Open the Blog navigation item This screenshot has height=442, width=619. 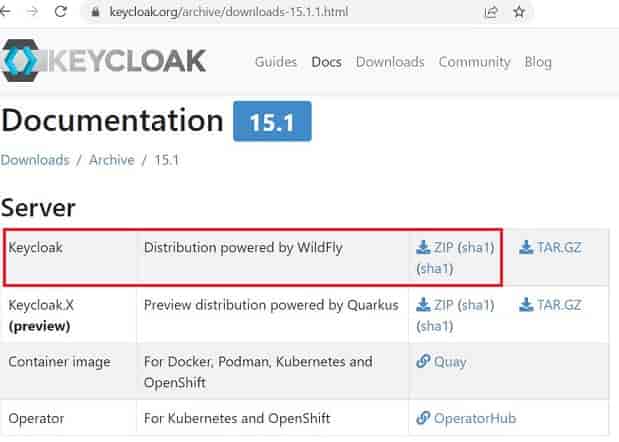(x=538, y=62)
